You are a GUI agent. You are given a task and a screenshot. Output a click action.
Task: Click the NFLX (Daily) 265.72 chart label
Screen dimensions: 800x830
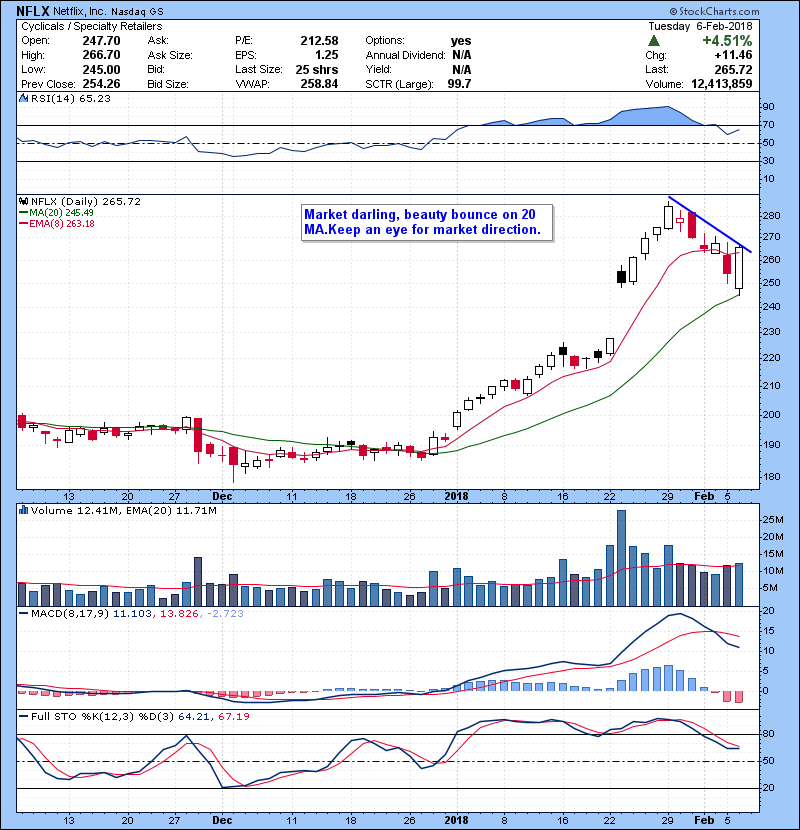86,201
